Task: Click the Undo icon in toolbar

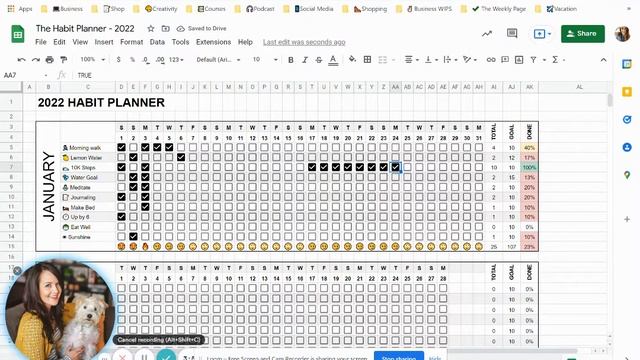Action: (x=22, y=60)
